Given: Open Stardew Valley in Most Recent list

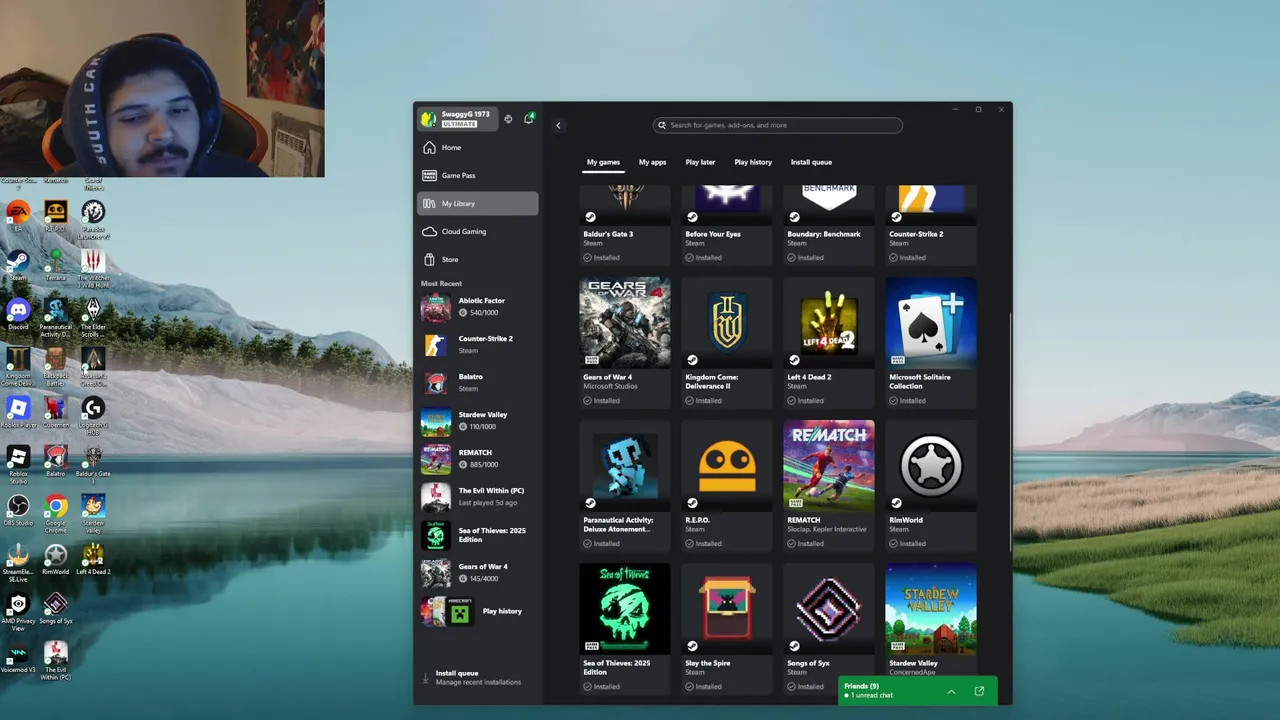Looking at the screenshot, I should [477, 421].
